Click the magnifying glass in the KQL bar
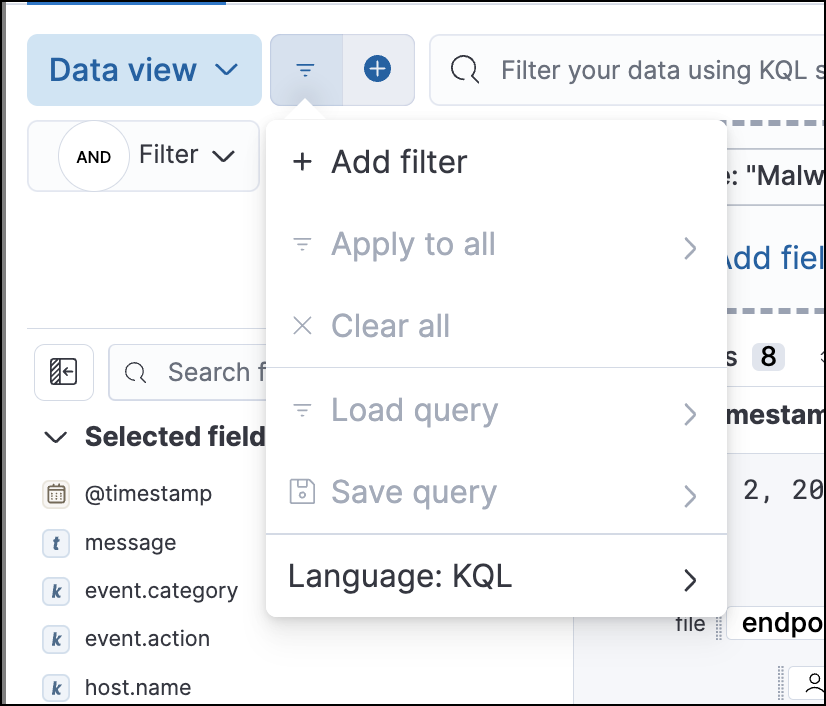The height and width of the screenshot is (706, 826). click(464, 70)
